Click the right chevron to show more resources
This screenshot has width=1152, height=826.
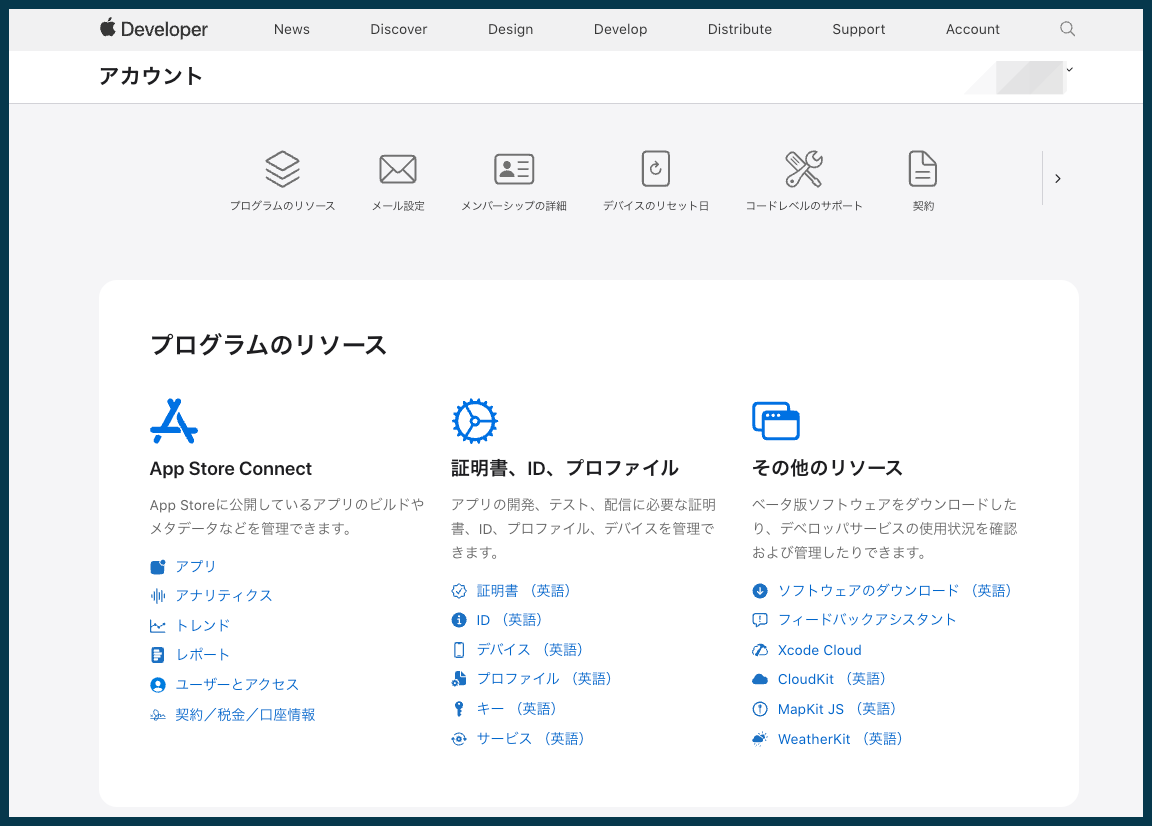point(1058,178)
